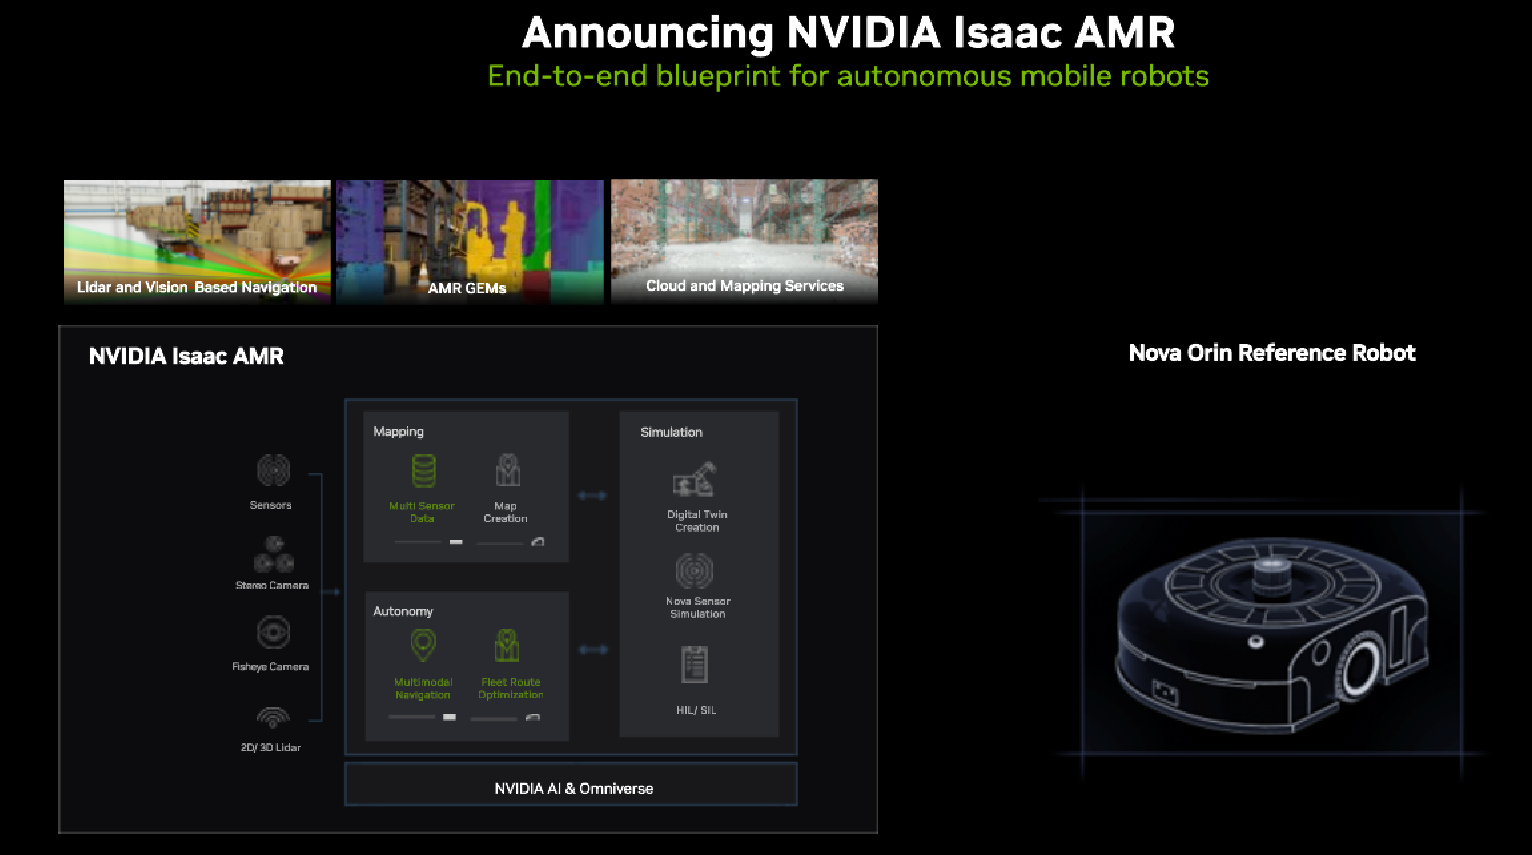Click the 'HIL/SIL' text label
Screen dimensions: 1532x855
696,710
